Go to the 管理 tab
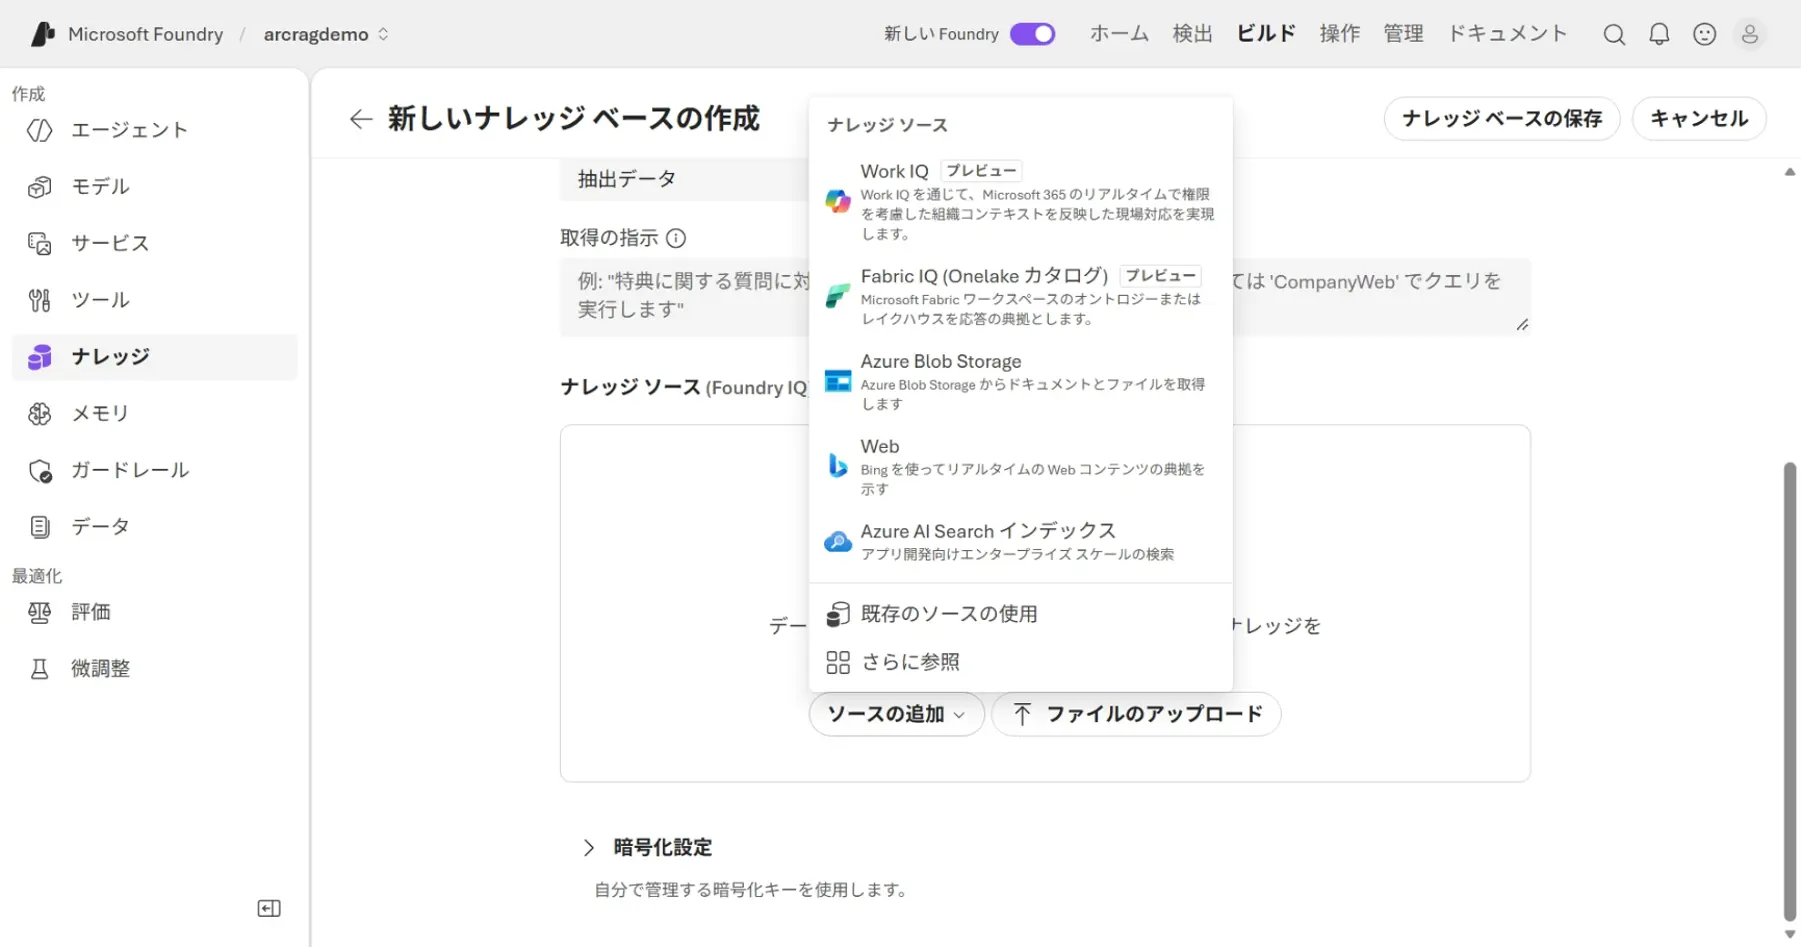 coord(1403,34)
